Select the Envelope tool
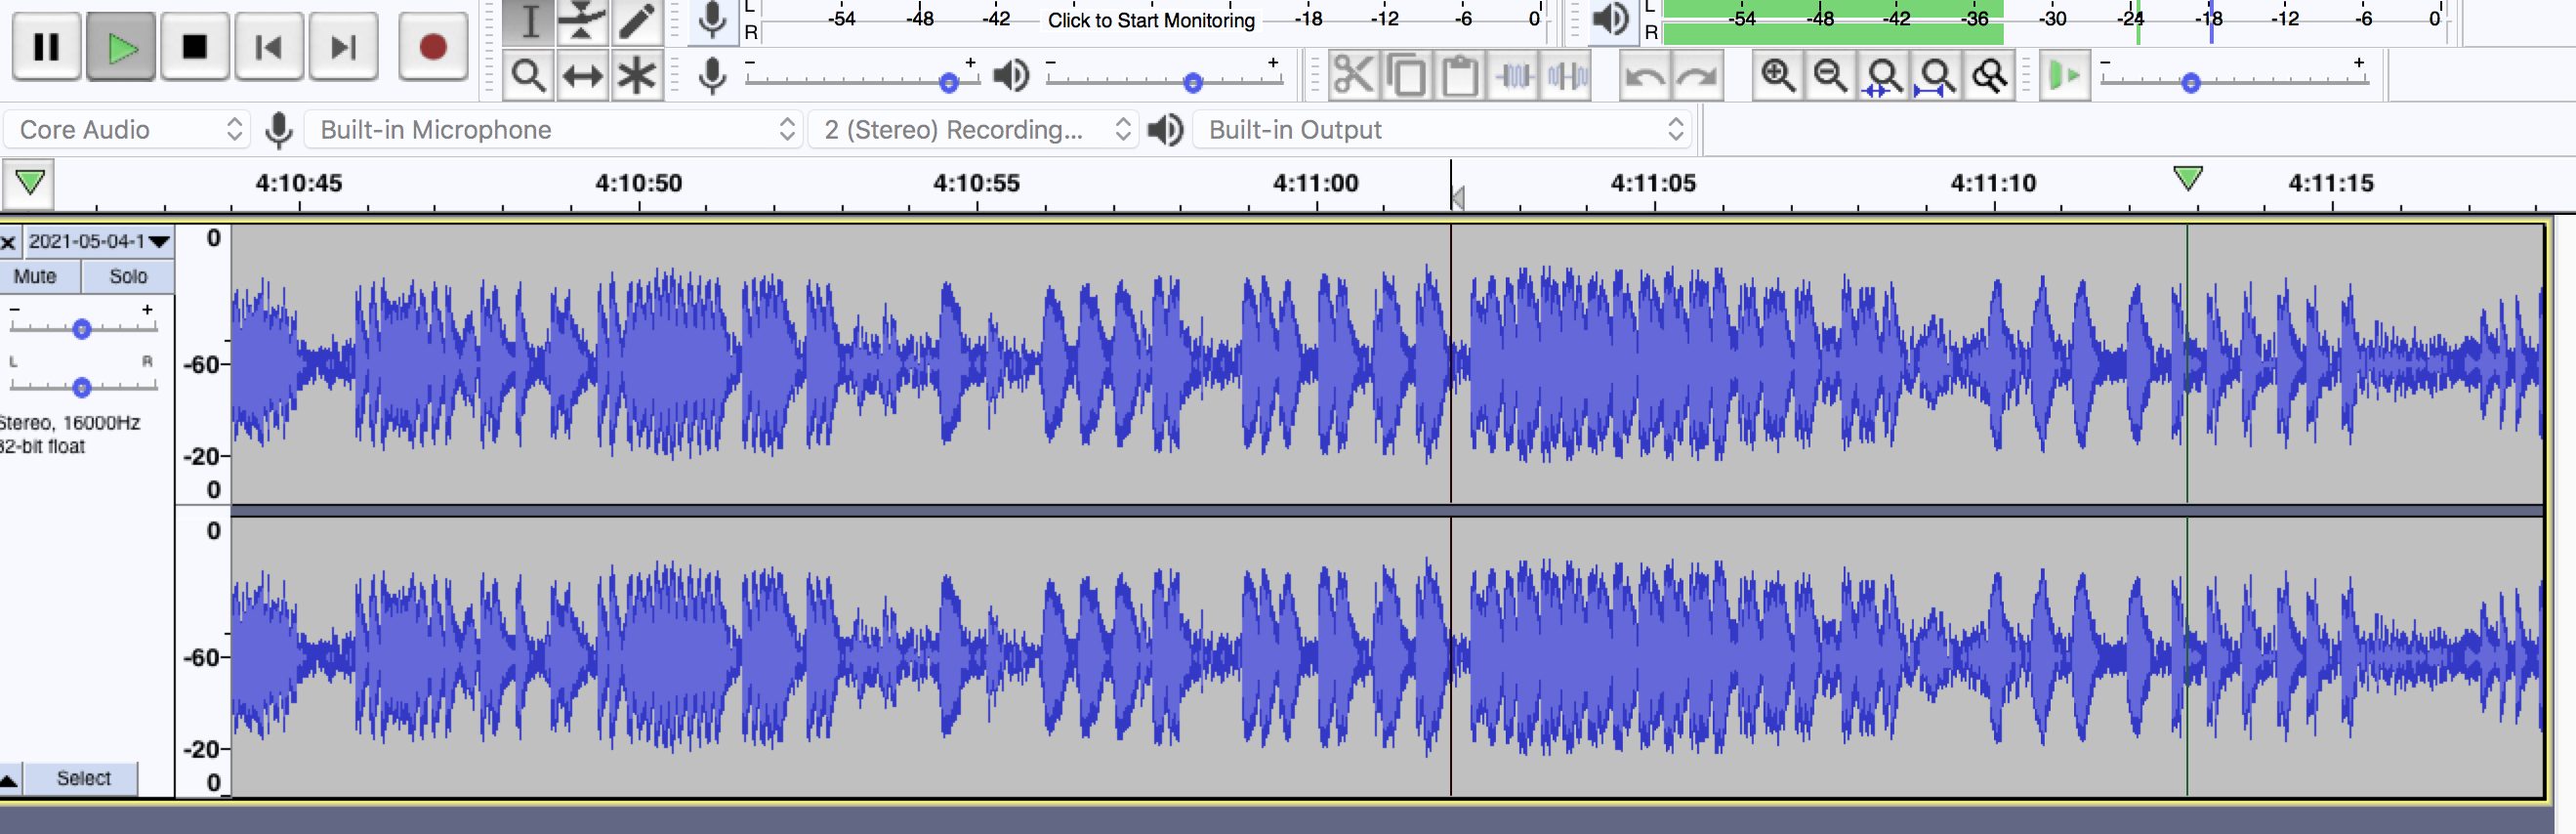Screen dimensions: 2576x834 click(x=582, y=22)
